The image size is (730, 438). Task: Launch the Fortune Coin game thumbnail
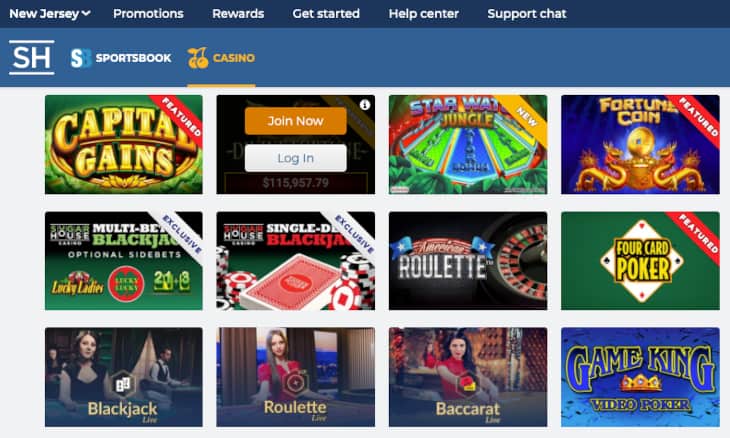640,144
